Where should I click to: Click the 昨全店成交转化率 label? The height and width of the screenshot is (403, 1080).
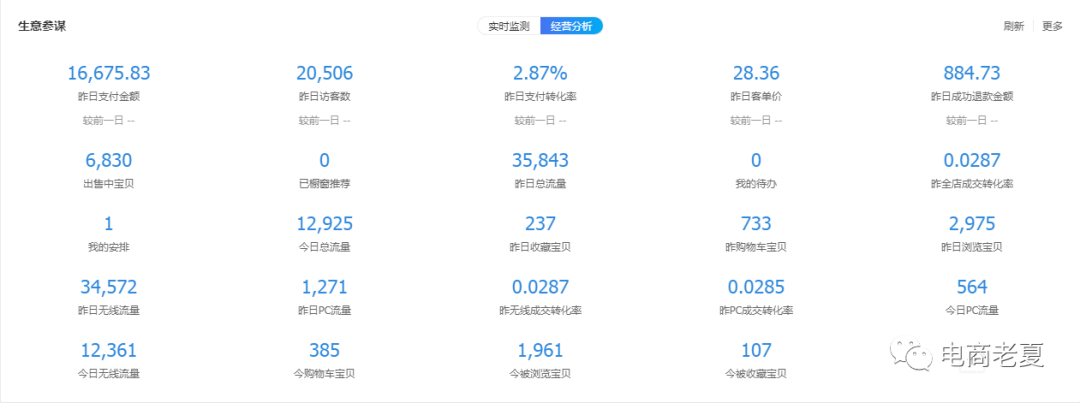click(972, 184)
